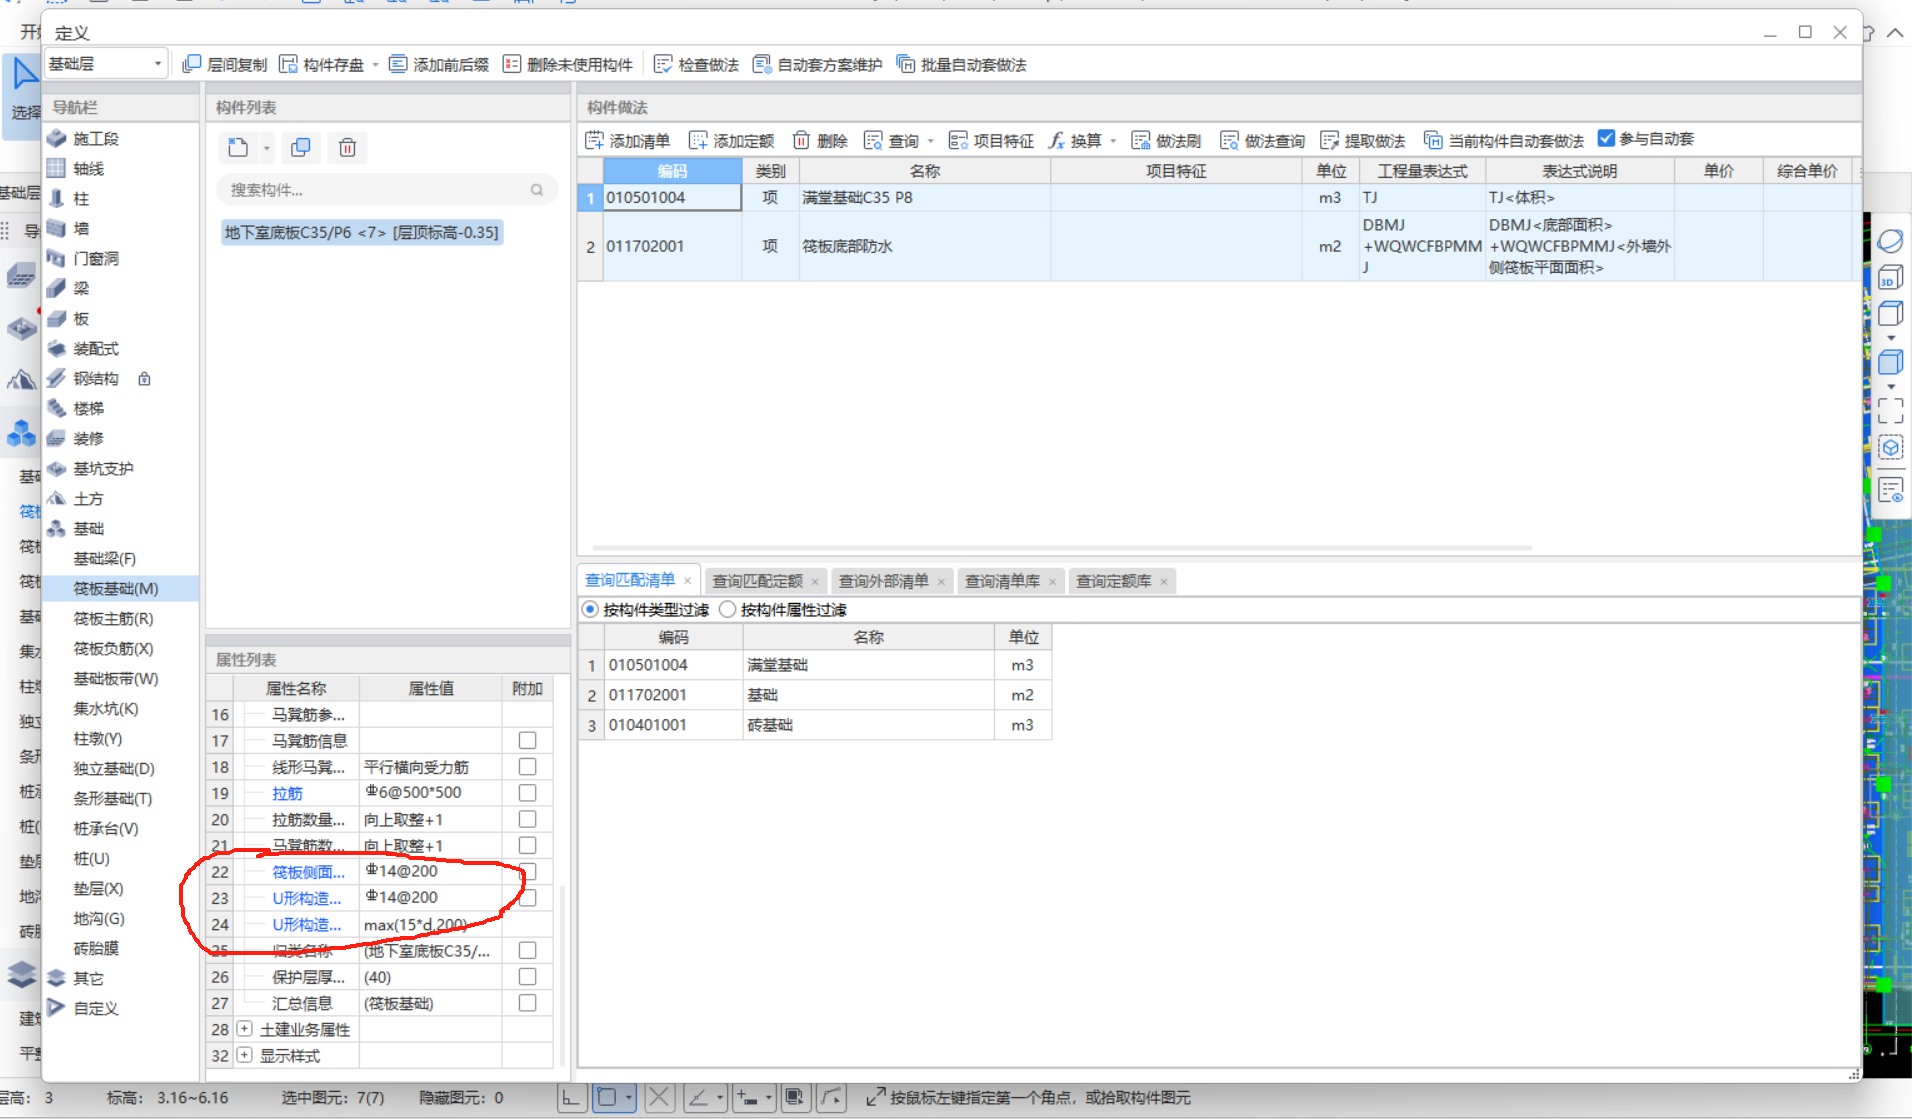This screenshot has width=1912, height=1119.
Task: Open the 拉筋 property link
Action: pos(287,793)
